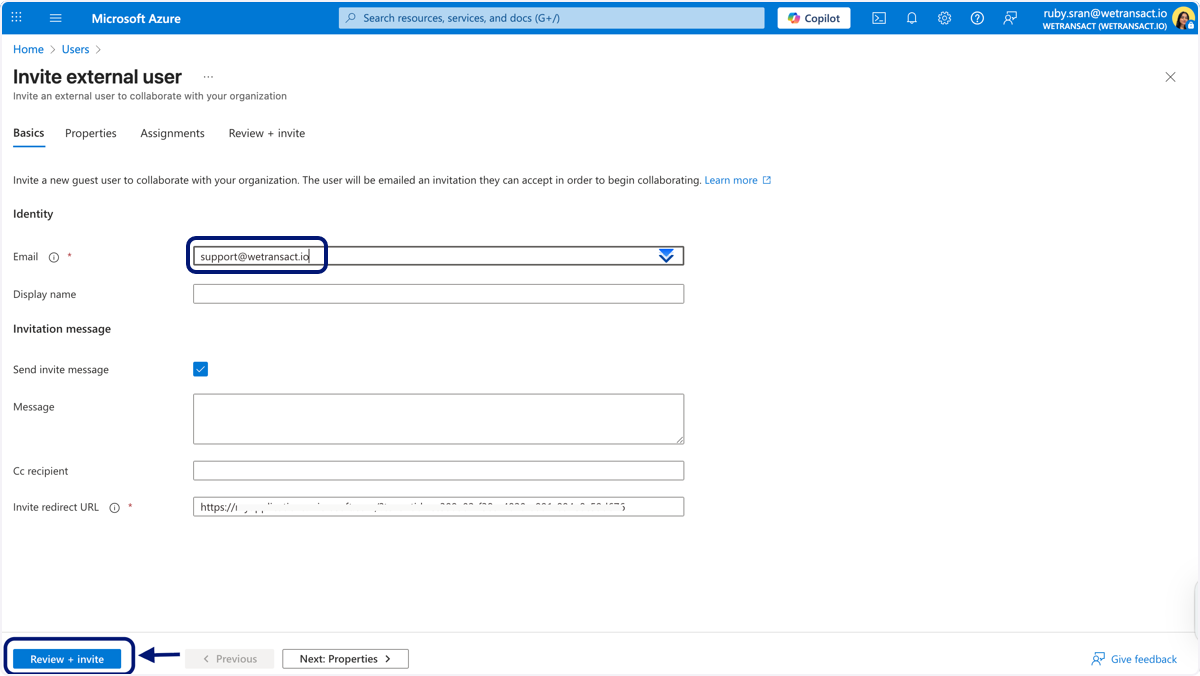Open the account menu for ruby.sran@wetransact.io
This screenshot has height=676, width=1200.
point(1117,18)
